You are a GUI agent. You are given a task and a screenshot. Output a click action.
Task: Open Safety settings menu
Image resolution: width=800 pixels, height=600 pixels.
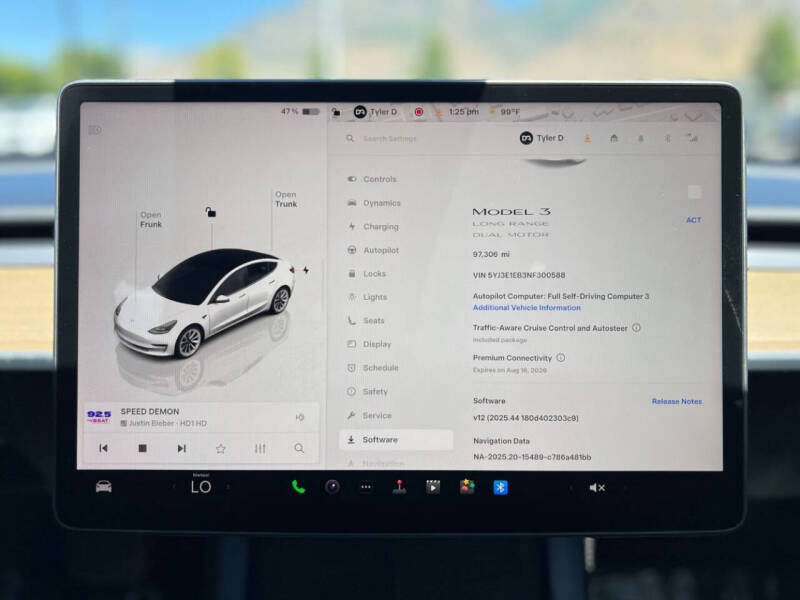tap(367, 391)
